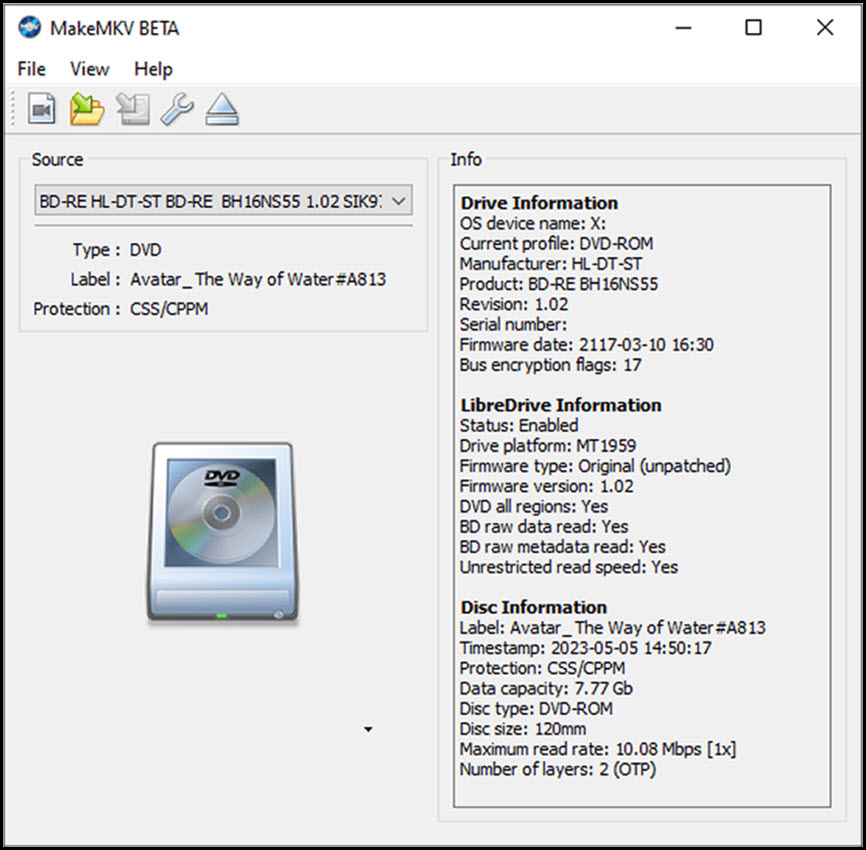Click 'BD raw metadata read: Yes' line
The height and width of the screenshot is (850, 866).
point(563,547)
